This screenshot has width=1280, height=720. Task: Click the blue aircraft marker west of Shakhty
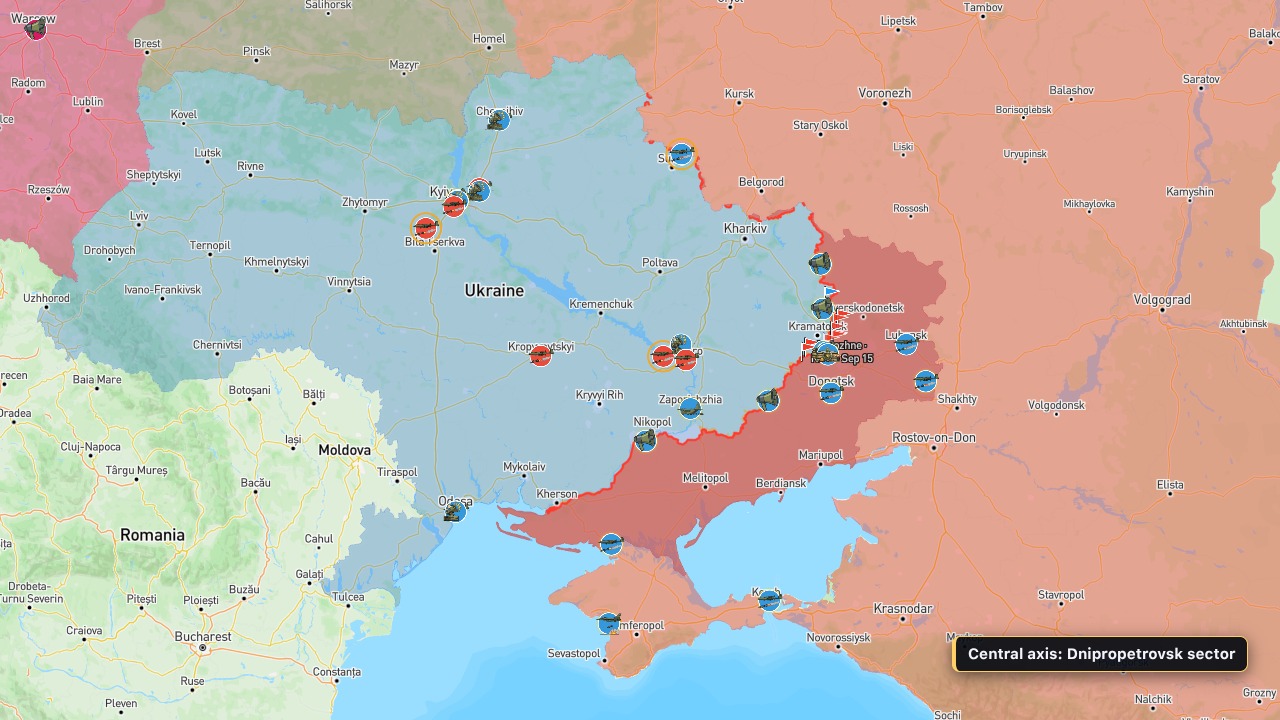[x=926, y=381]
